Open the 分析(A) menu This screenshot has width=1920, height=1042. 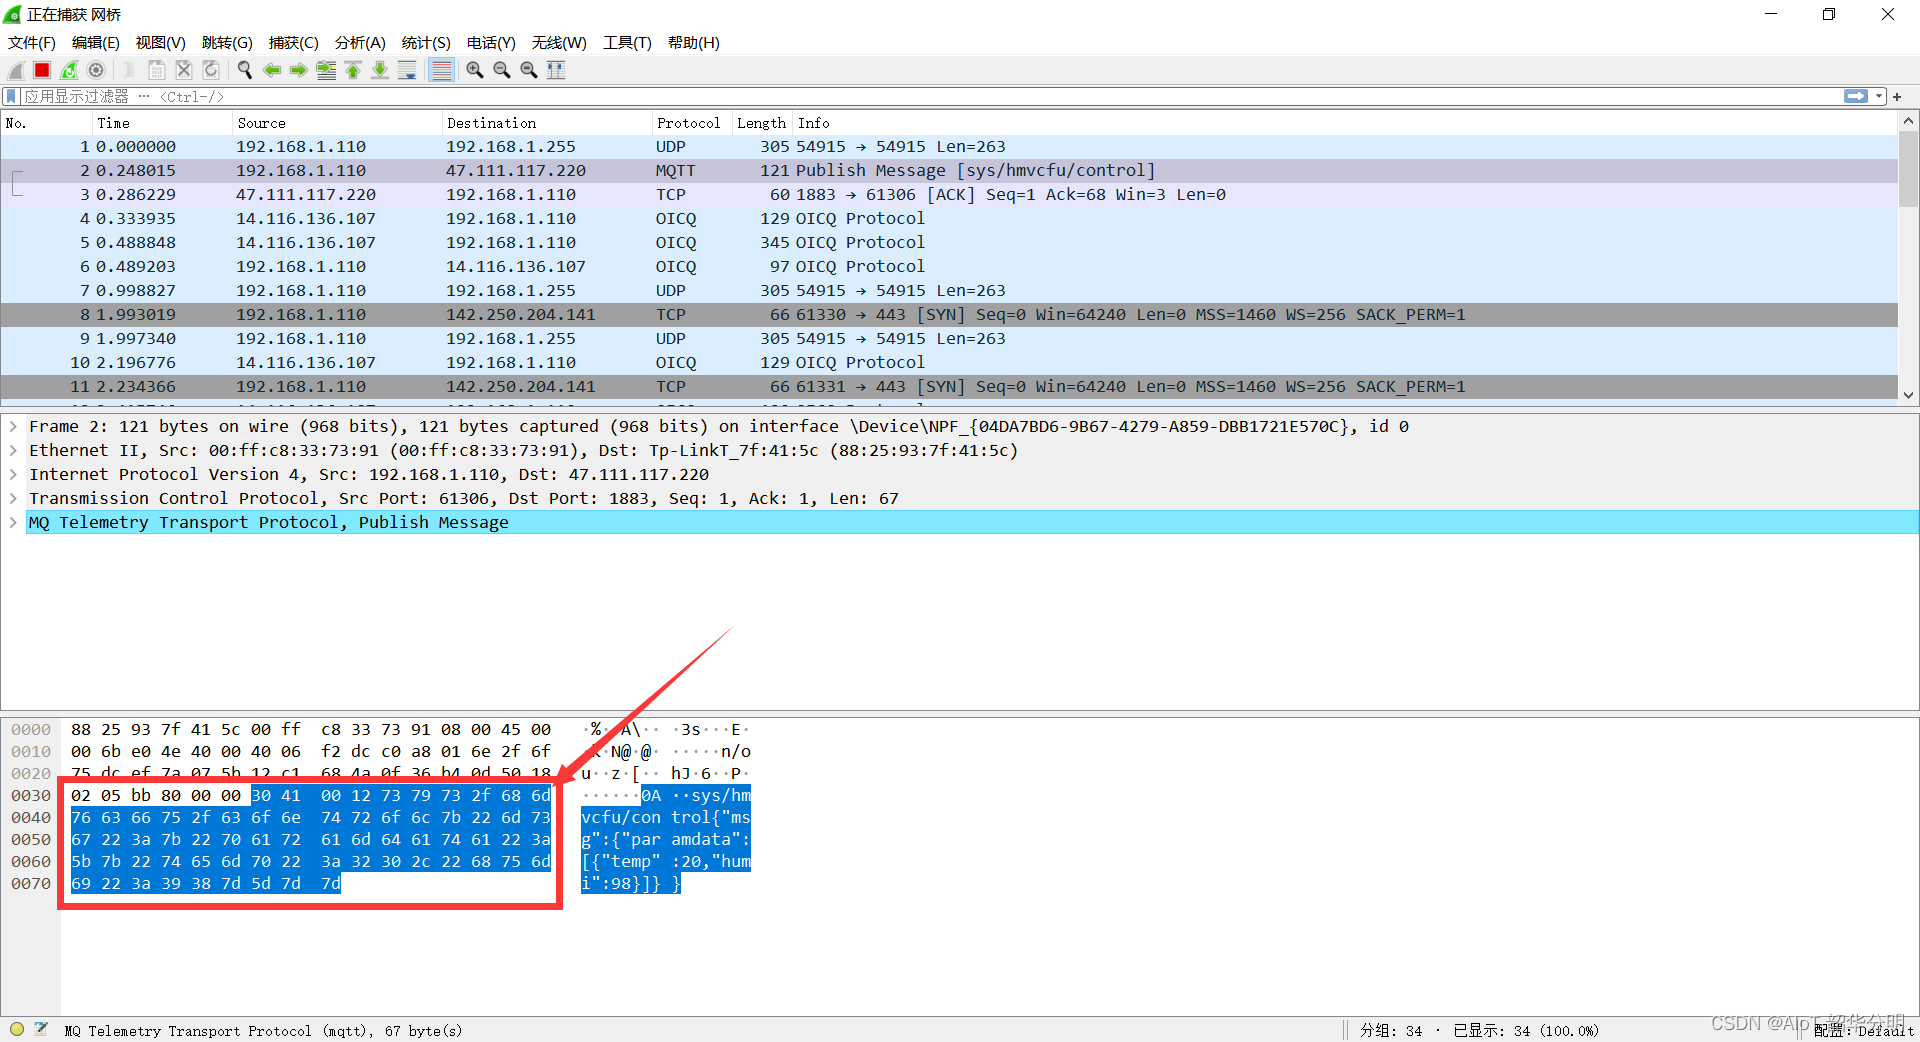click(359, 43)
